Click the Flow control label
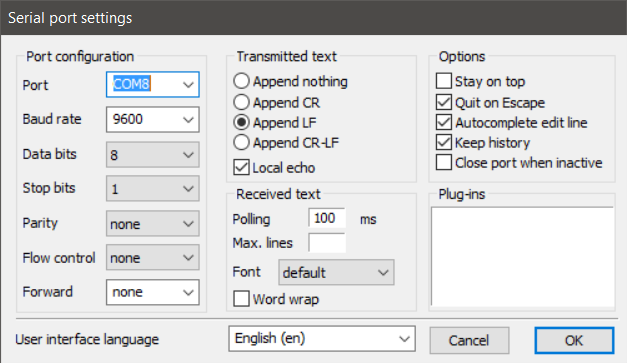The width and height of the screenshot is (627, 363). coord(59,258)
